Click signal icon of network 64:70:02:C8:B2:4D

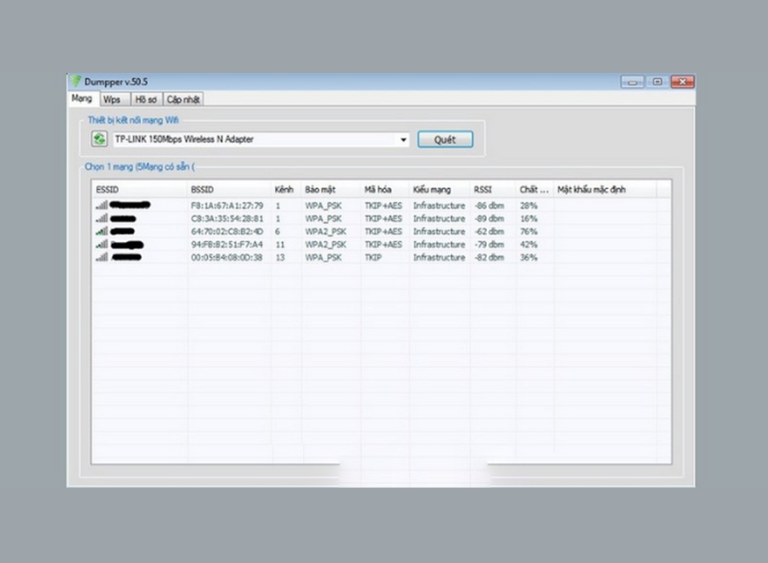[101, 231]
